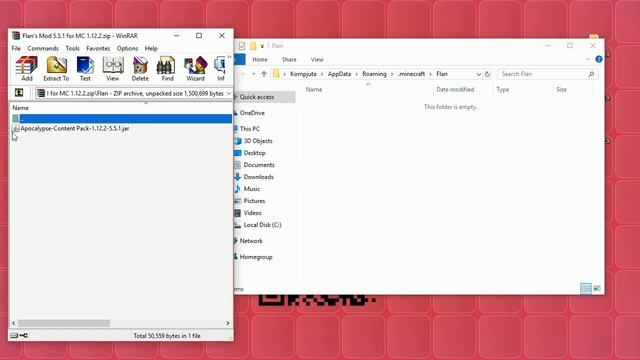Open Pictures in Explorer sidebar
This screenshot has height=360, width=640.
coord(254,201)
